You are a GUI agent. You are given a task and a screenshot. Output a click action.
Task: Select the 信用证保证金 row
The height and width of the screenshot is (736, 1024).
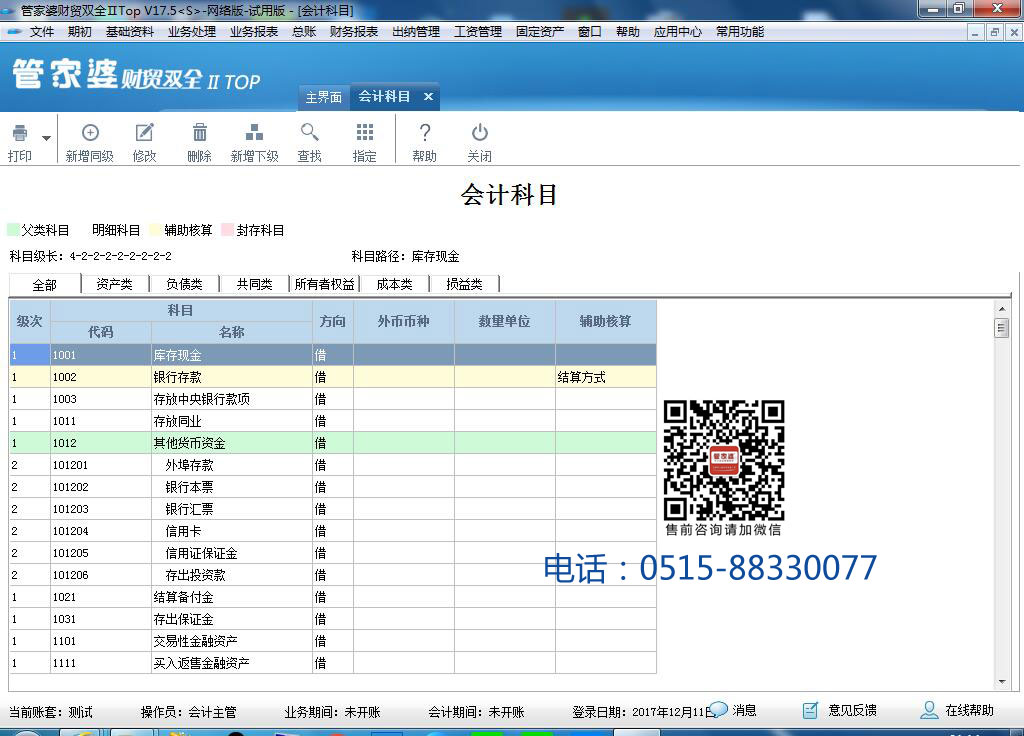[333, 553]
